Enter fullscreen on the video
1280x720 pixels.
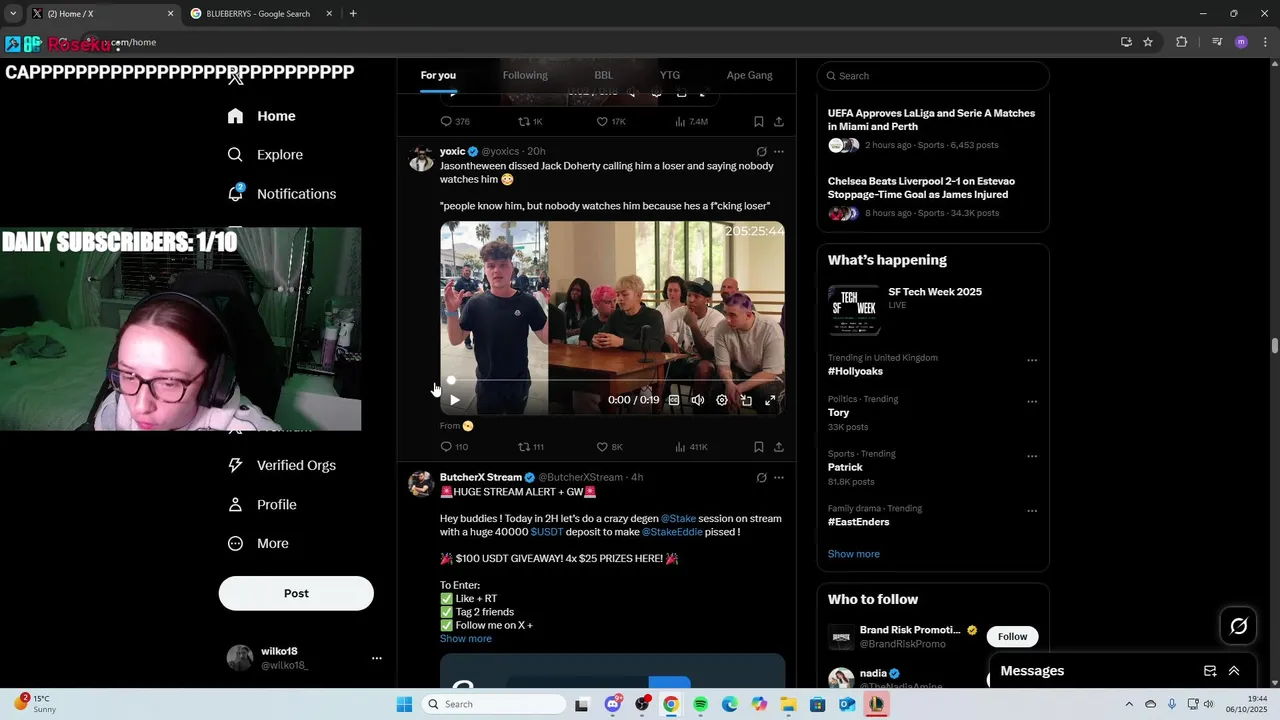pyautogui.click(x=770, y=400)
